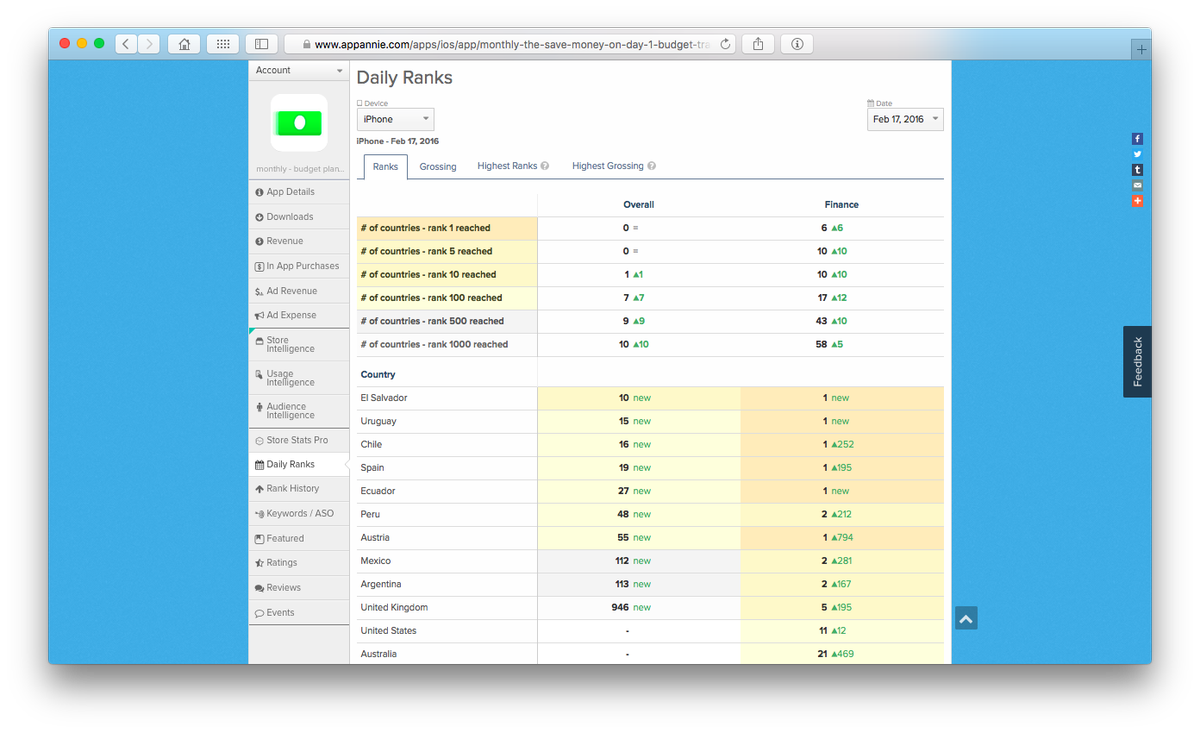This screenshot has width=1200, height=733.
Task: Open Reviews in sidebar
Action: coord(299,588)
